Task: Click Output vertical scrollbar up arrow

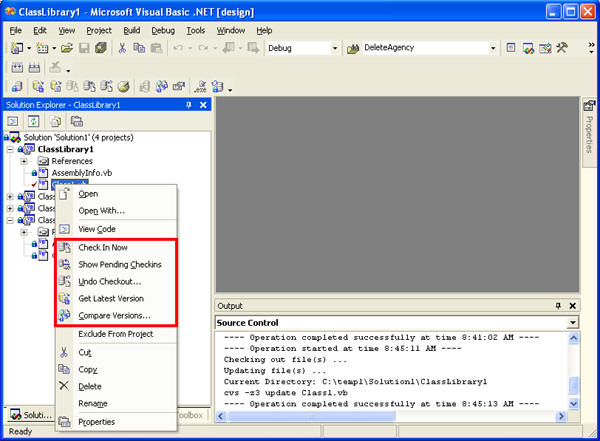Action: point(573,338)
